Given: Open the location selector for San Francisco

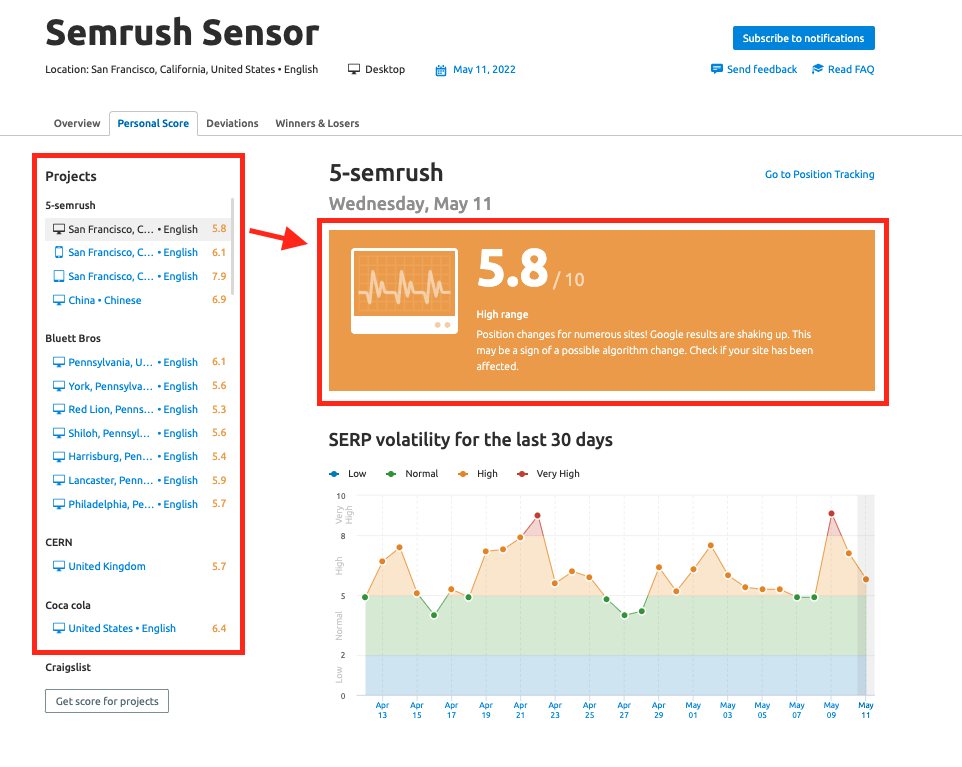Looking at the screenshot, I should point(181,70).
